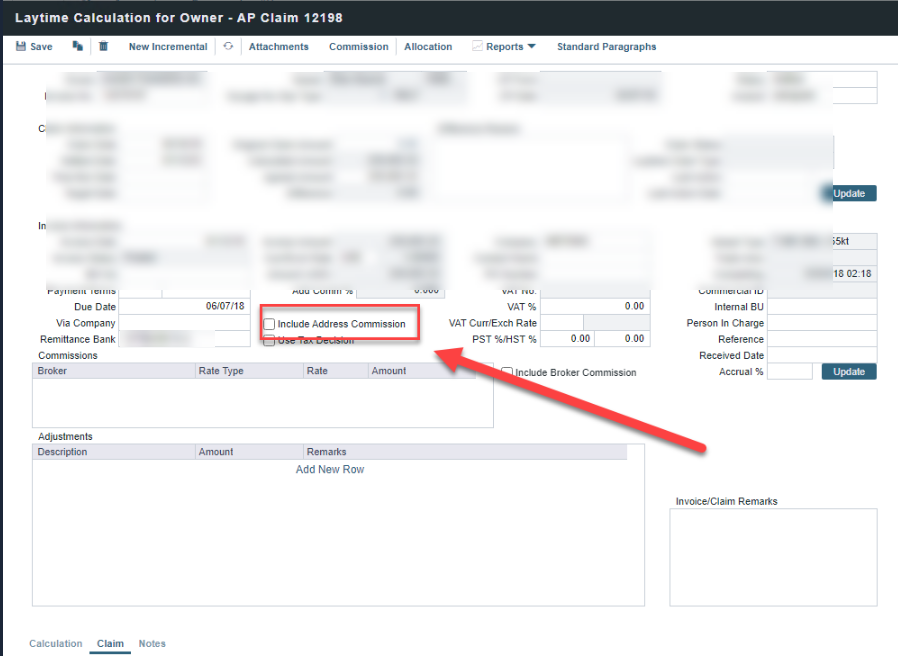Click the Reports chart icon
The width and height of the screenshot is (898, 656).
click(x=477, y=47)
